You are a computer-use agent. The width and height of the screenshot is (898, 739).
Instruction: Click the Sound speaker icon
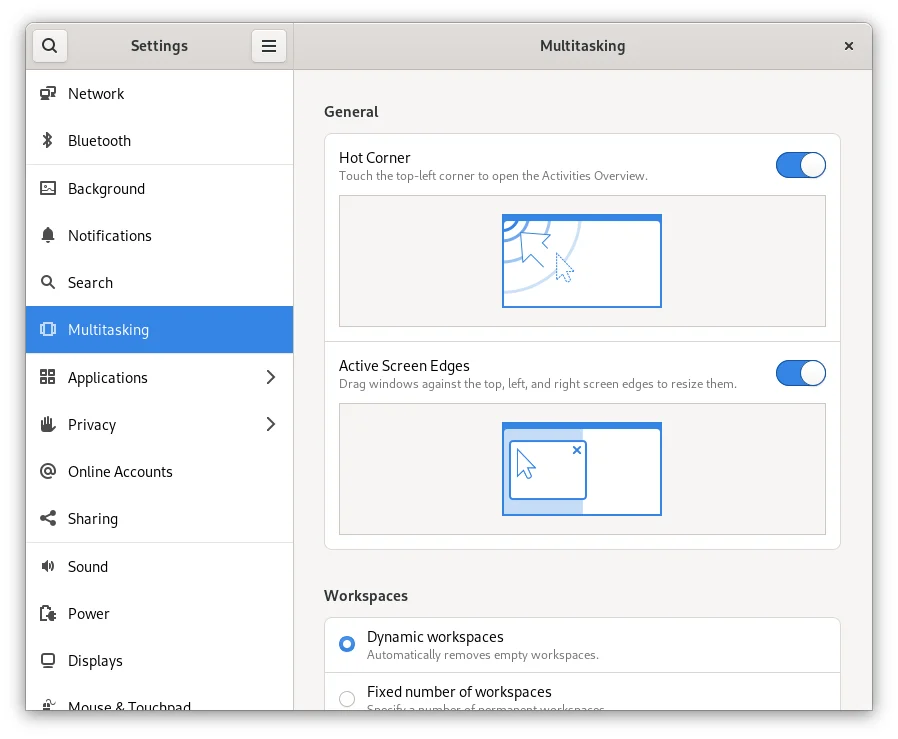pos(47,566)
